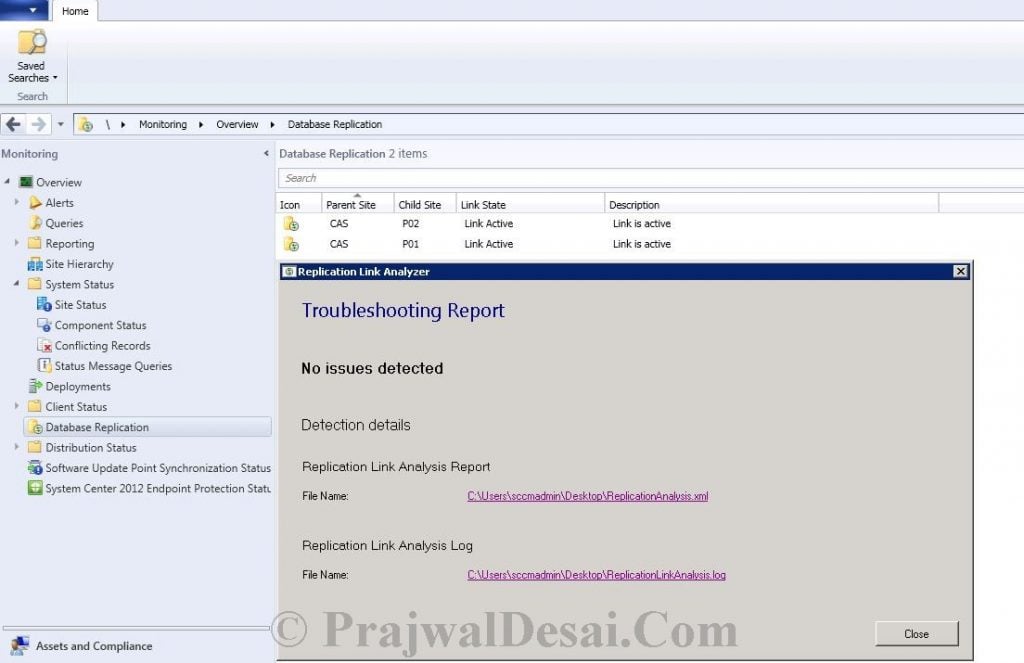Click the Alerts folder icon
Viewport: 1024px width, 663px height.
(35, 202)
